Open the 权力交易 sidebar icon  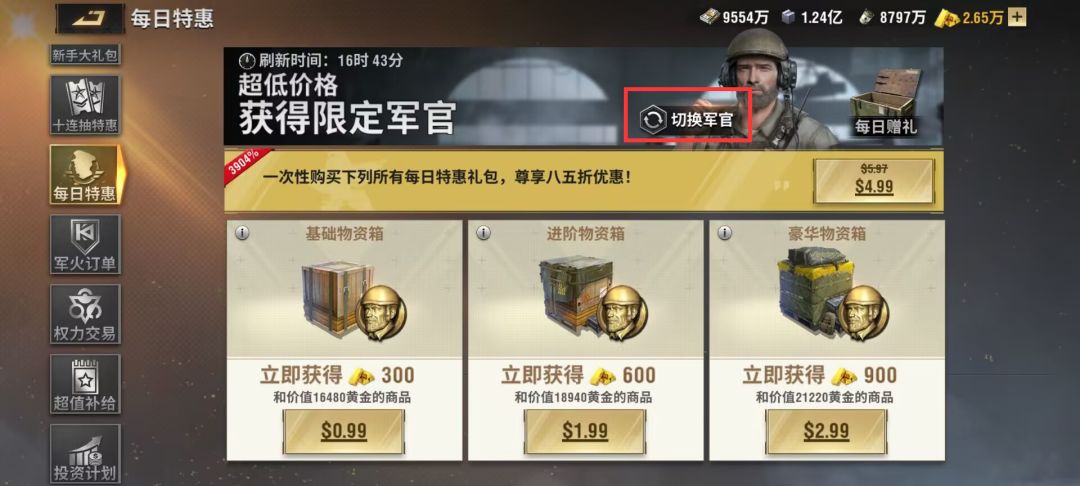point(85,314)
